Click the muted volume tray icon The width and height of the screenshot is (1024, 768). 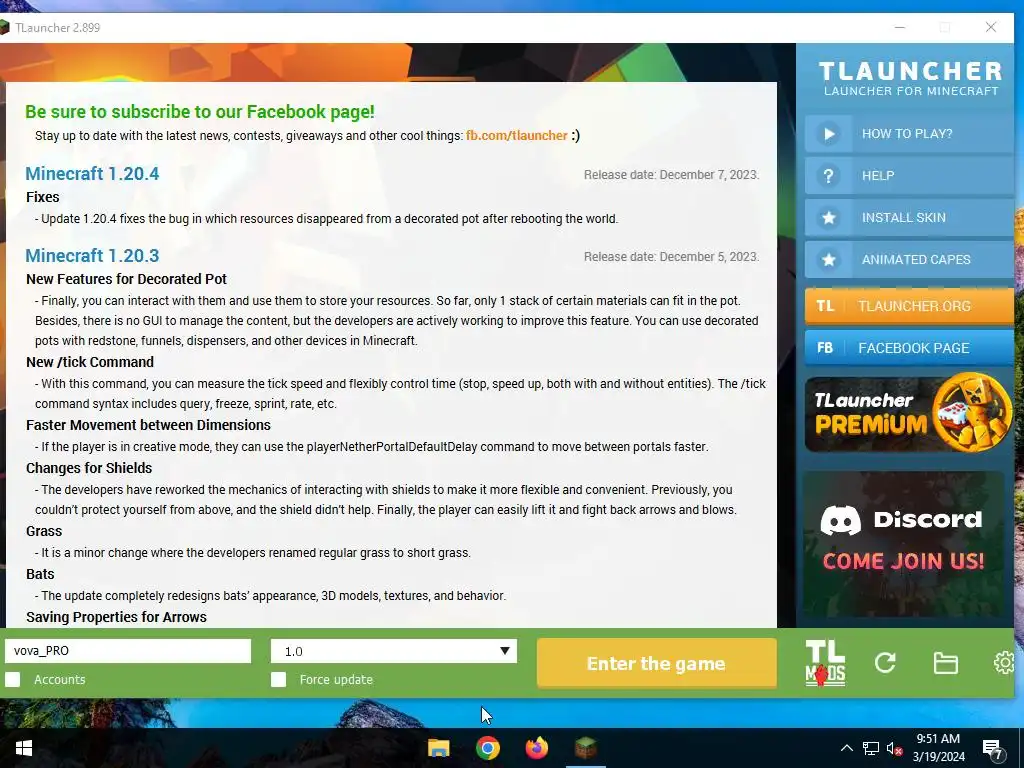(894, 748)
